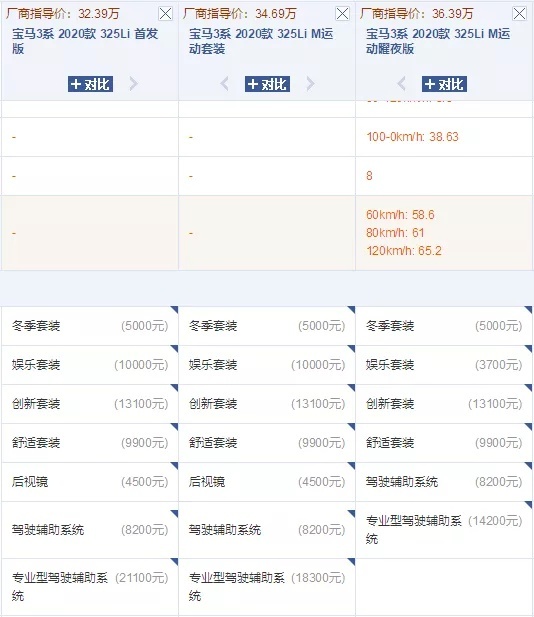Screen dimensions: 534x617
Task: Select 创新套装 text in M运动曜夜版 column
Action: 390,404
